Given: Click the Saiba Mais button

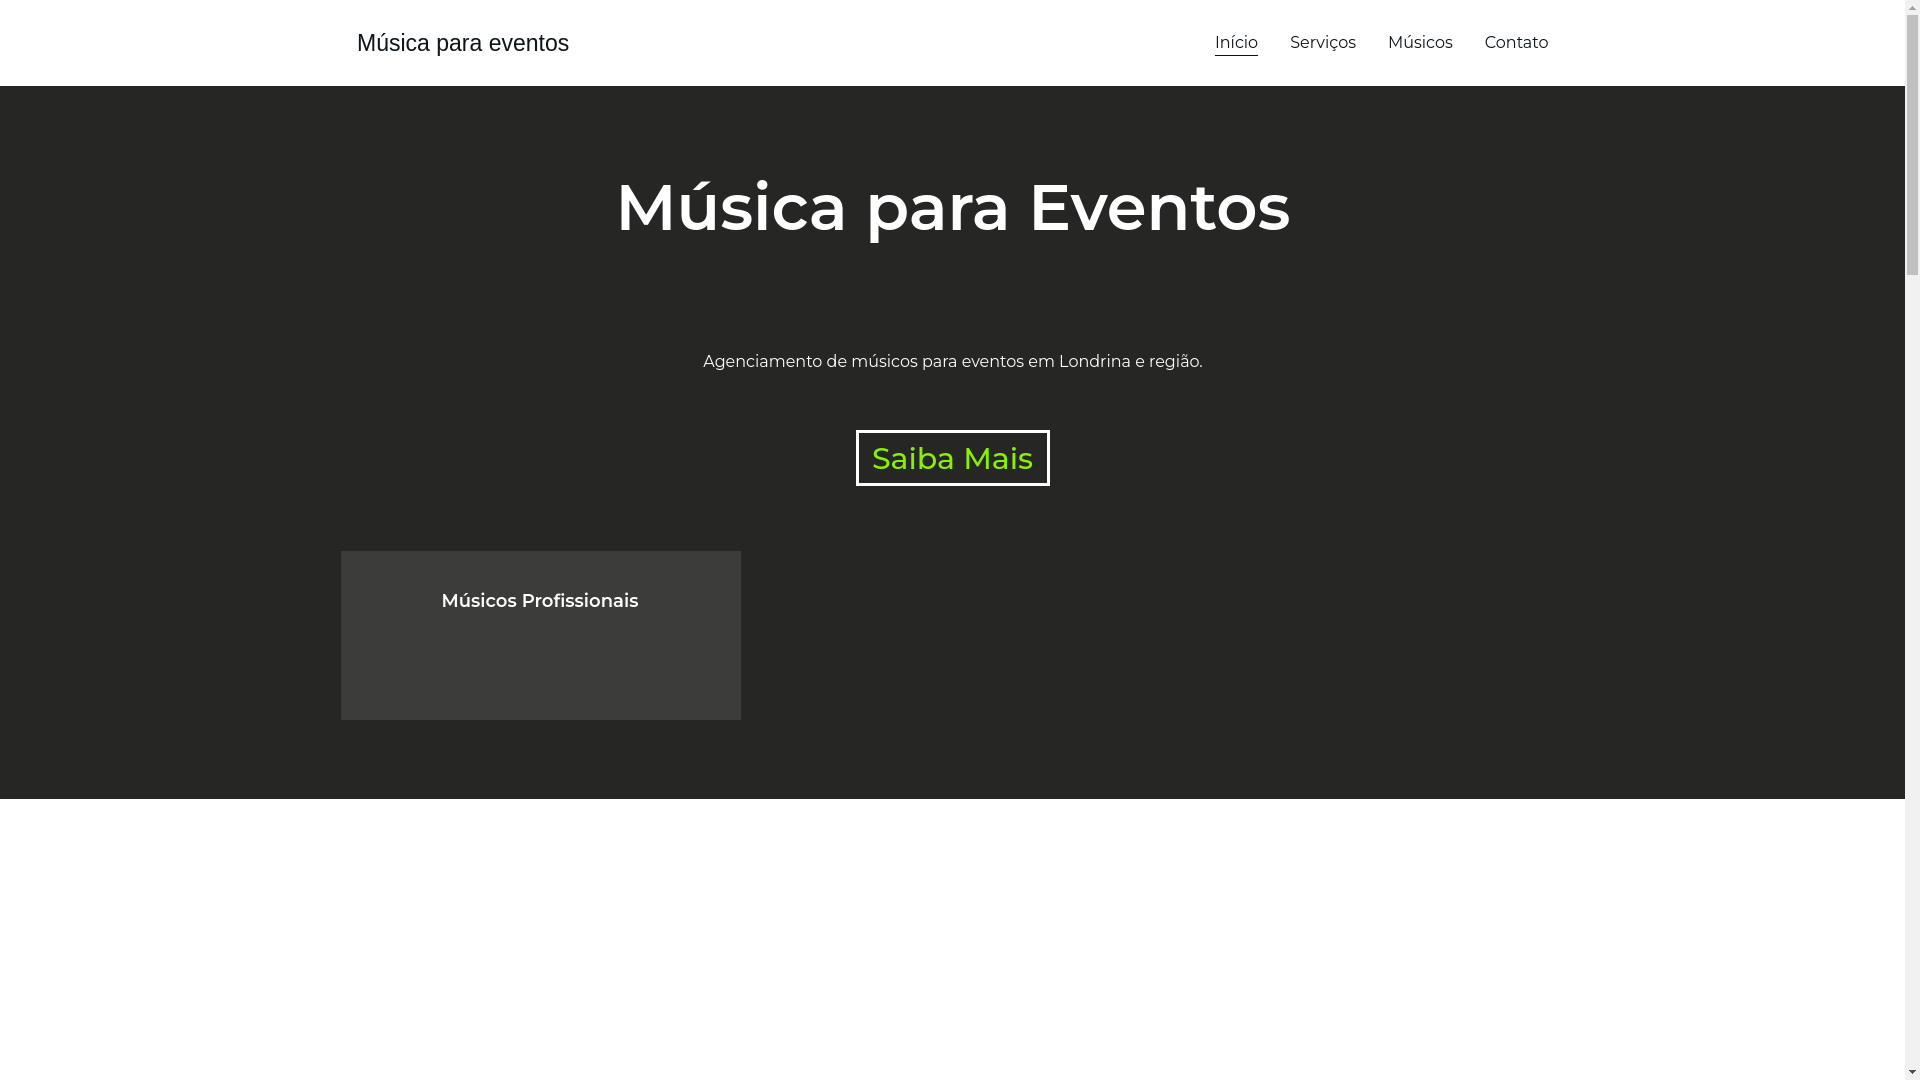Looking at the screenshot, I should pos(952,458).
